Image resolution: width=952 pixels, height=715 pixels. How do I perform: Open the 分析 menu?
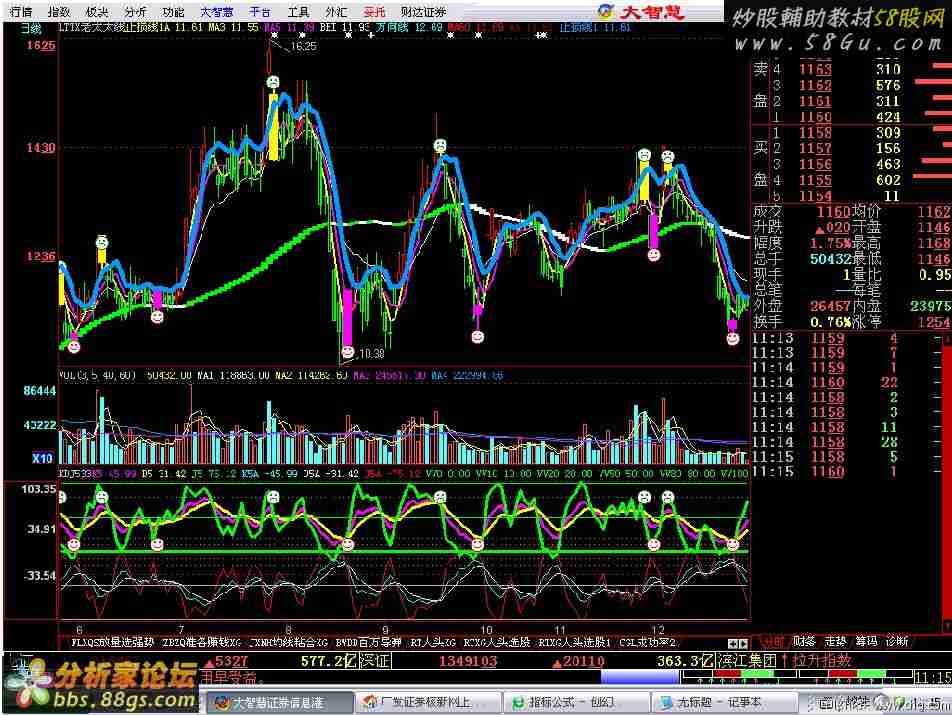[135, 12]
